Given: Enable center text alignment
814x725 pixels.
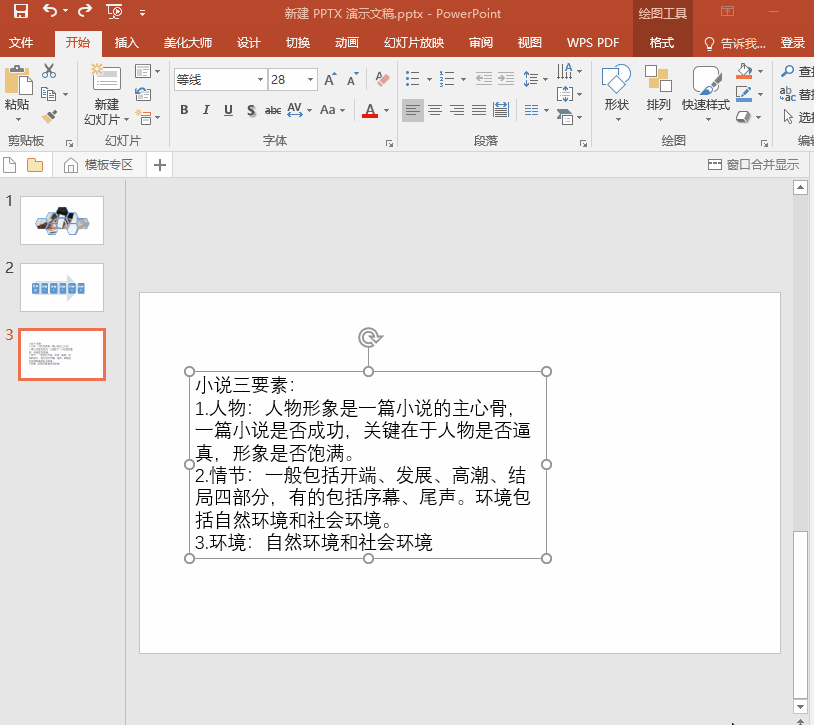Looking at the screenshot, I should click(x=435, y=110).
